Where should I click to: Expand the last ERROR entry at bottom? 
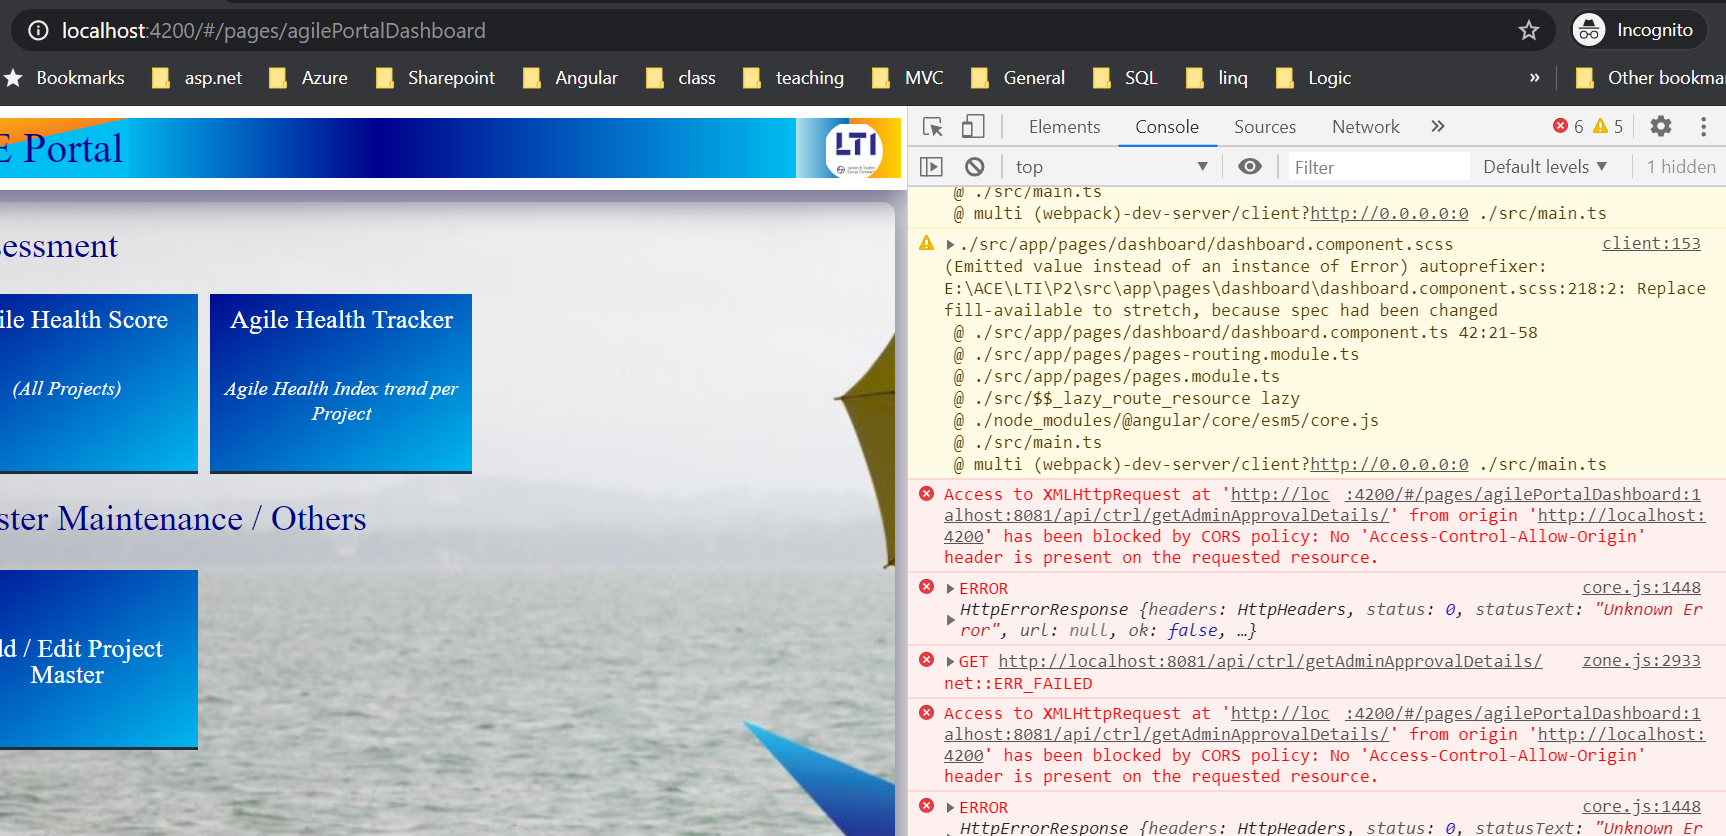[x=950, y=808]
